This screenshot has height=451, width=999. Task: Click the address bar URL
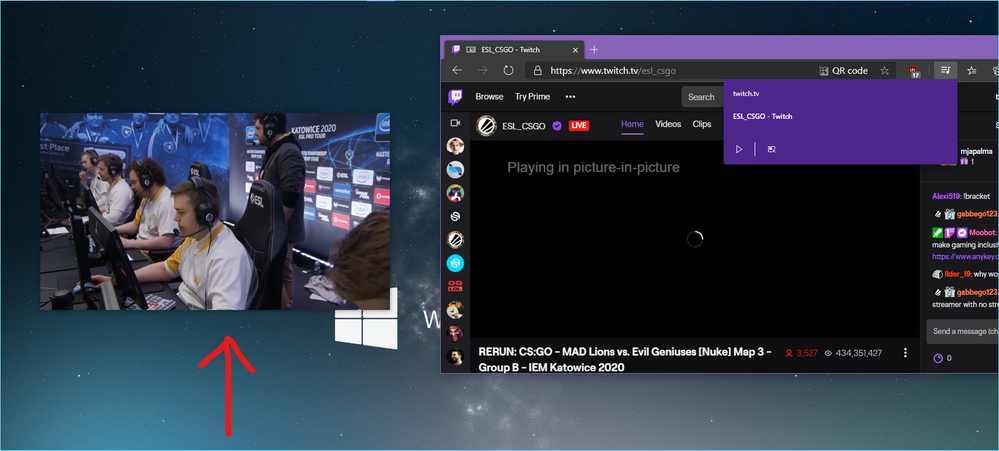click(x=613, y=71)
